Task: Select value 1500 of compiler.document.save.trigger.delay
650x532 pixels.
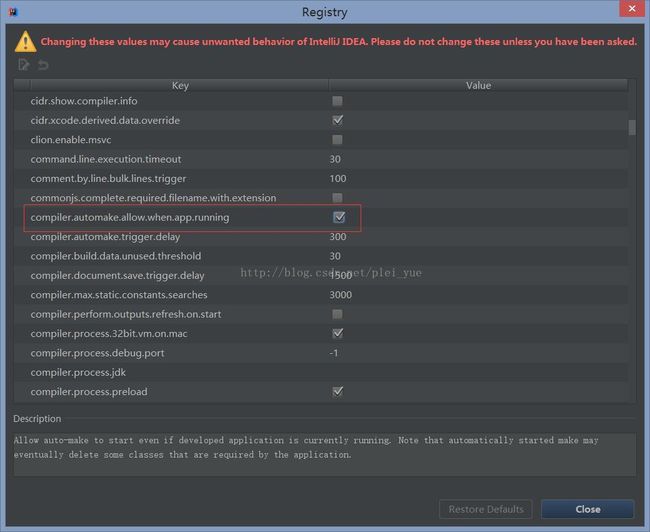Action: (x=341, y=275)
